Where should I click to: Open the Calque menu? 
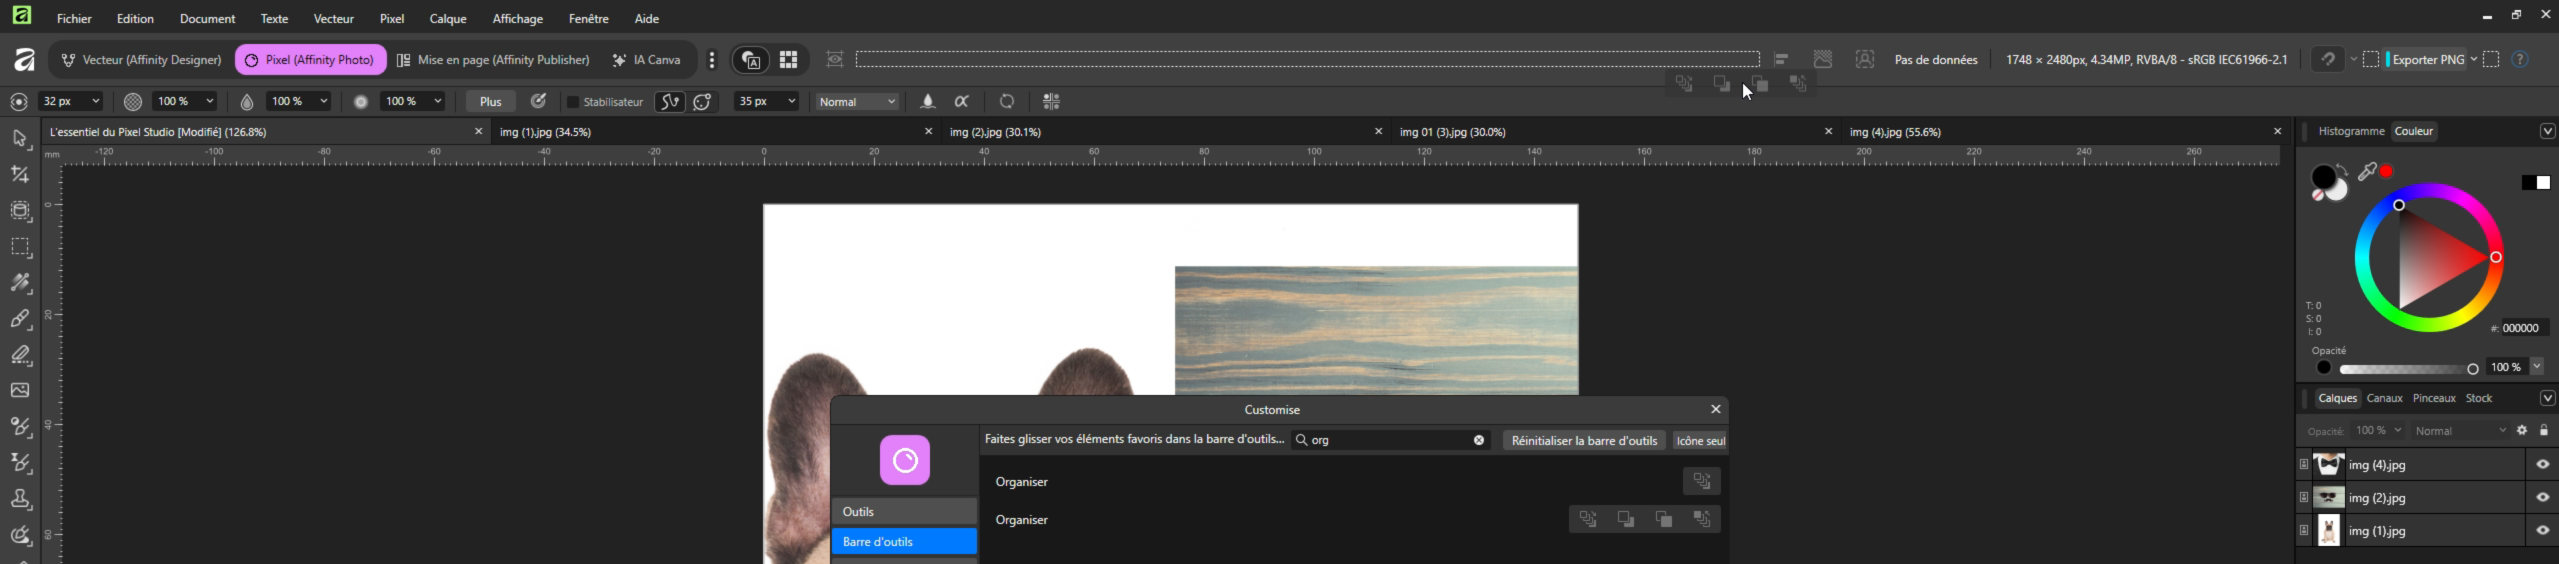click(447, 19)
